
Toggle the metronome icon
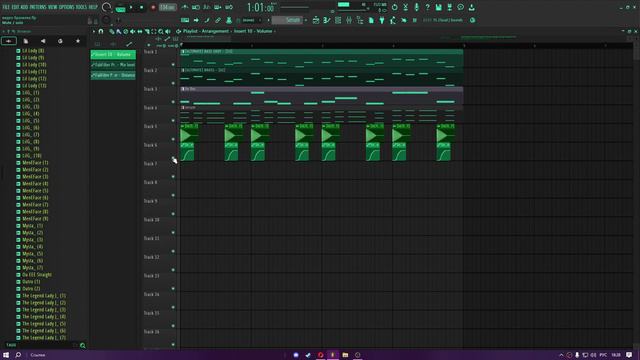185,7
